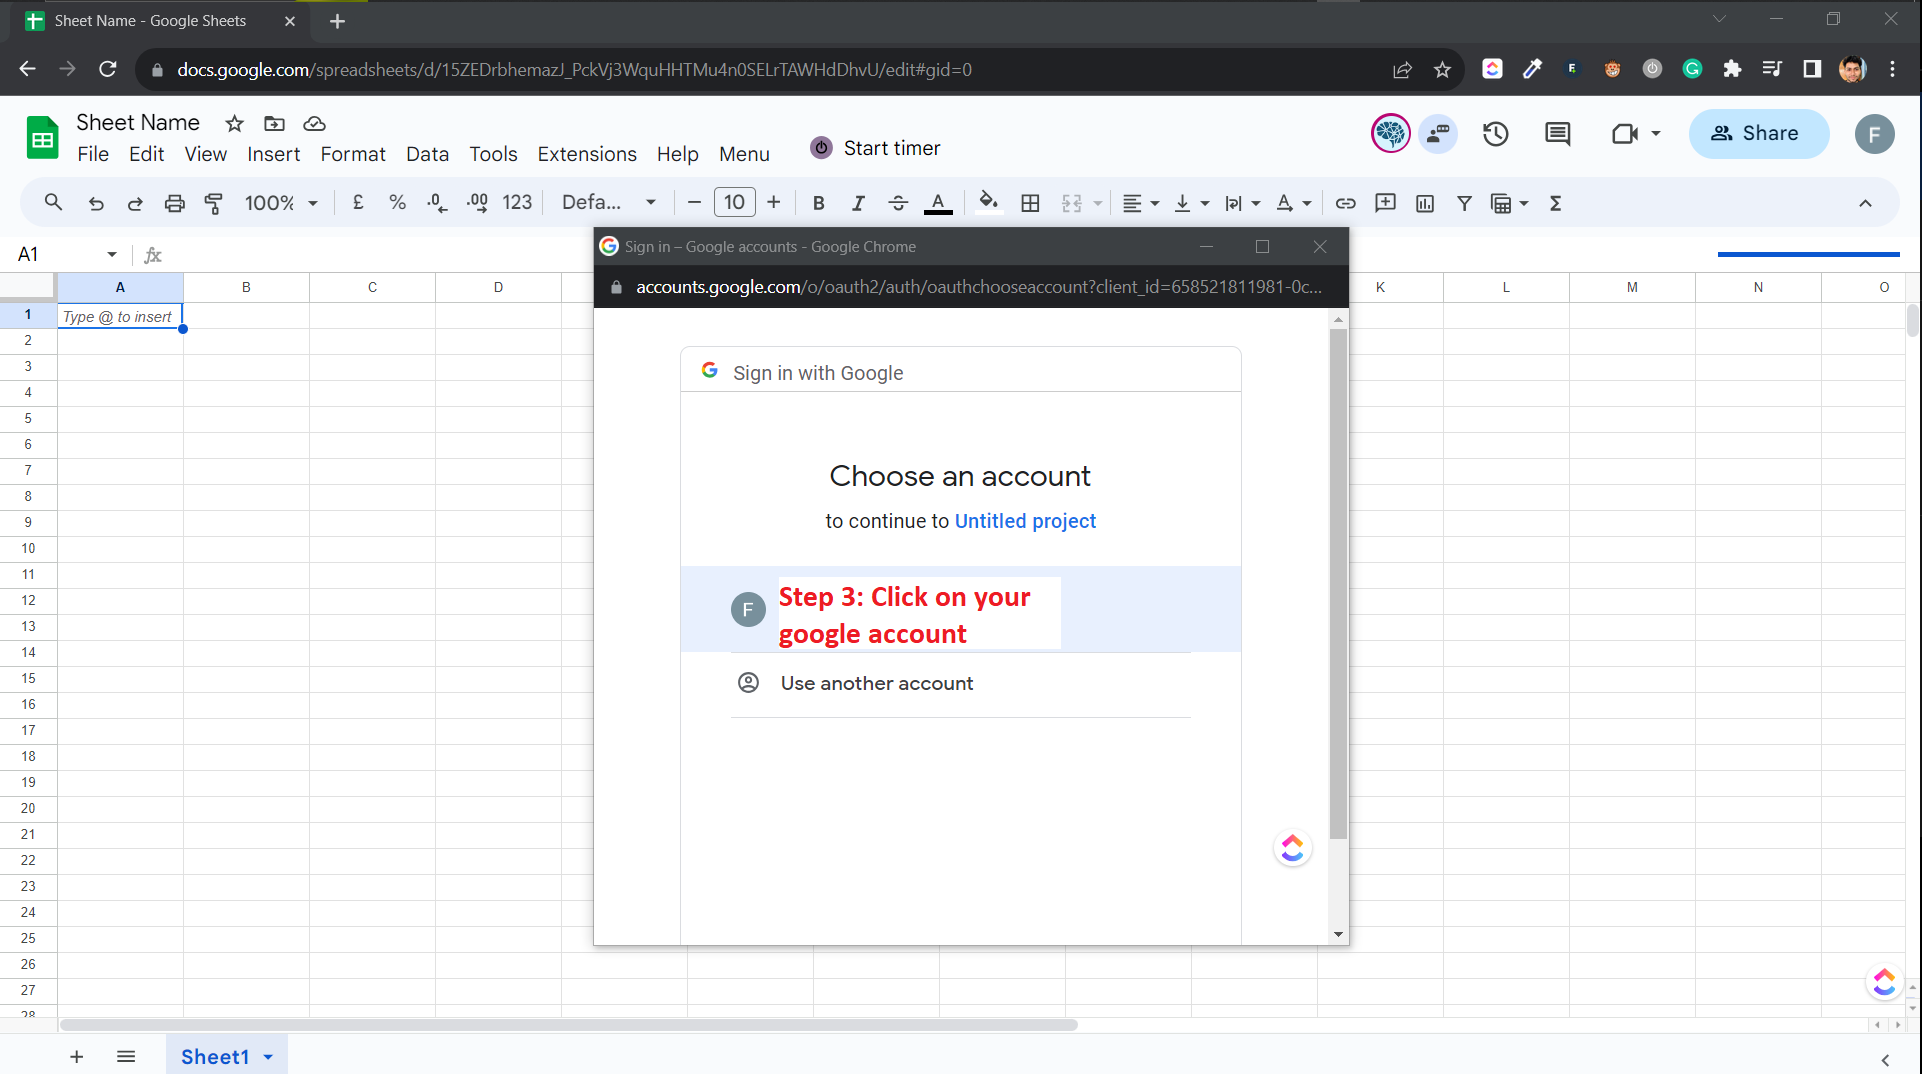Click the functions sigma icon
This screenshot has width=1922, height=1074.
(1555, 203)
